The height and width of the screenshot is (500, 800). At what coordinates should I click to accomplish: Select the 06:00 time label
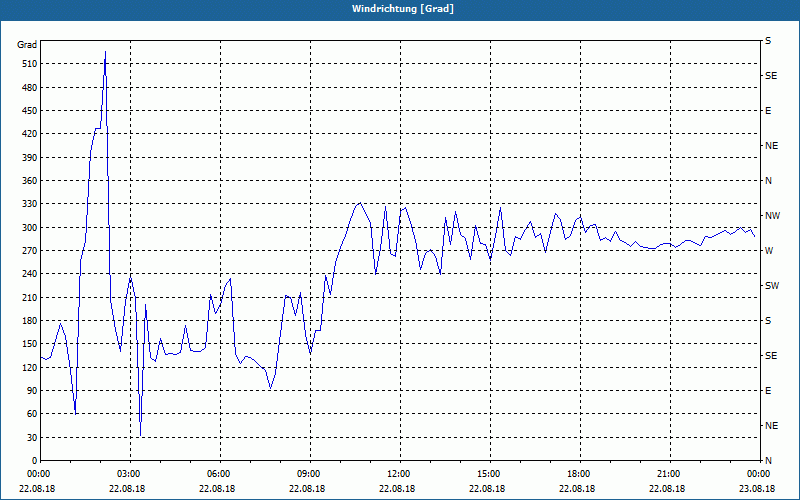[x=220, y=474]
